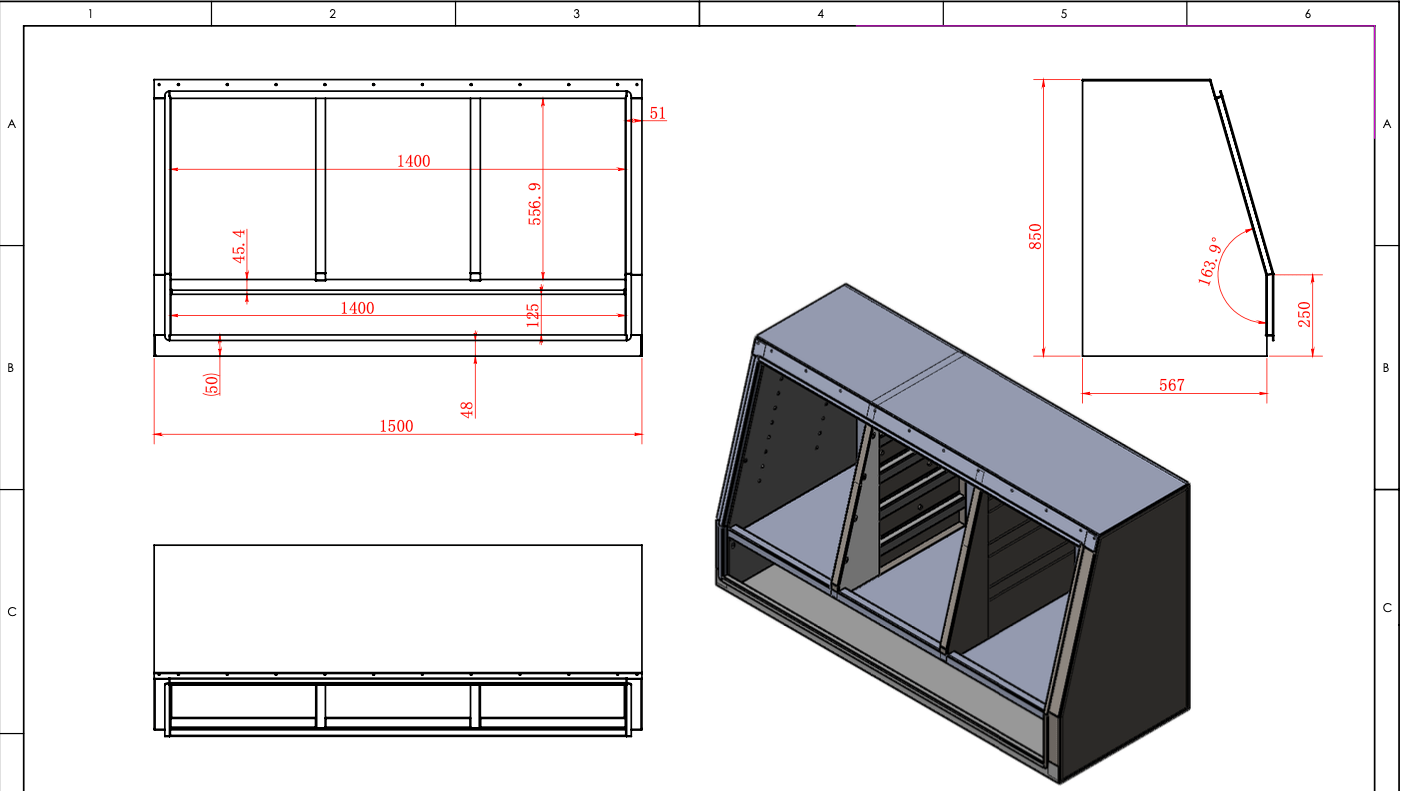Click the 51 dimension near top right corner

click(657, 113)
